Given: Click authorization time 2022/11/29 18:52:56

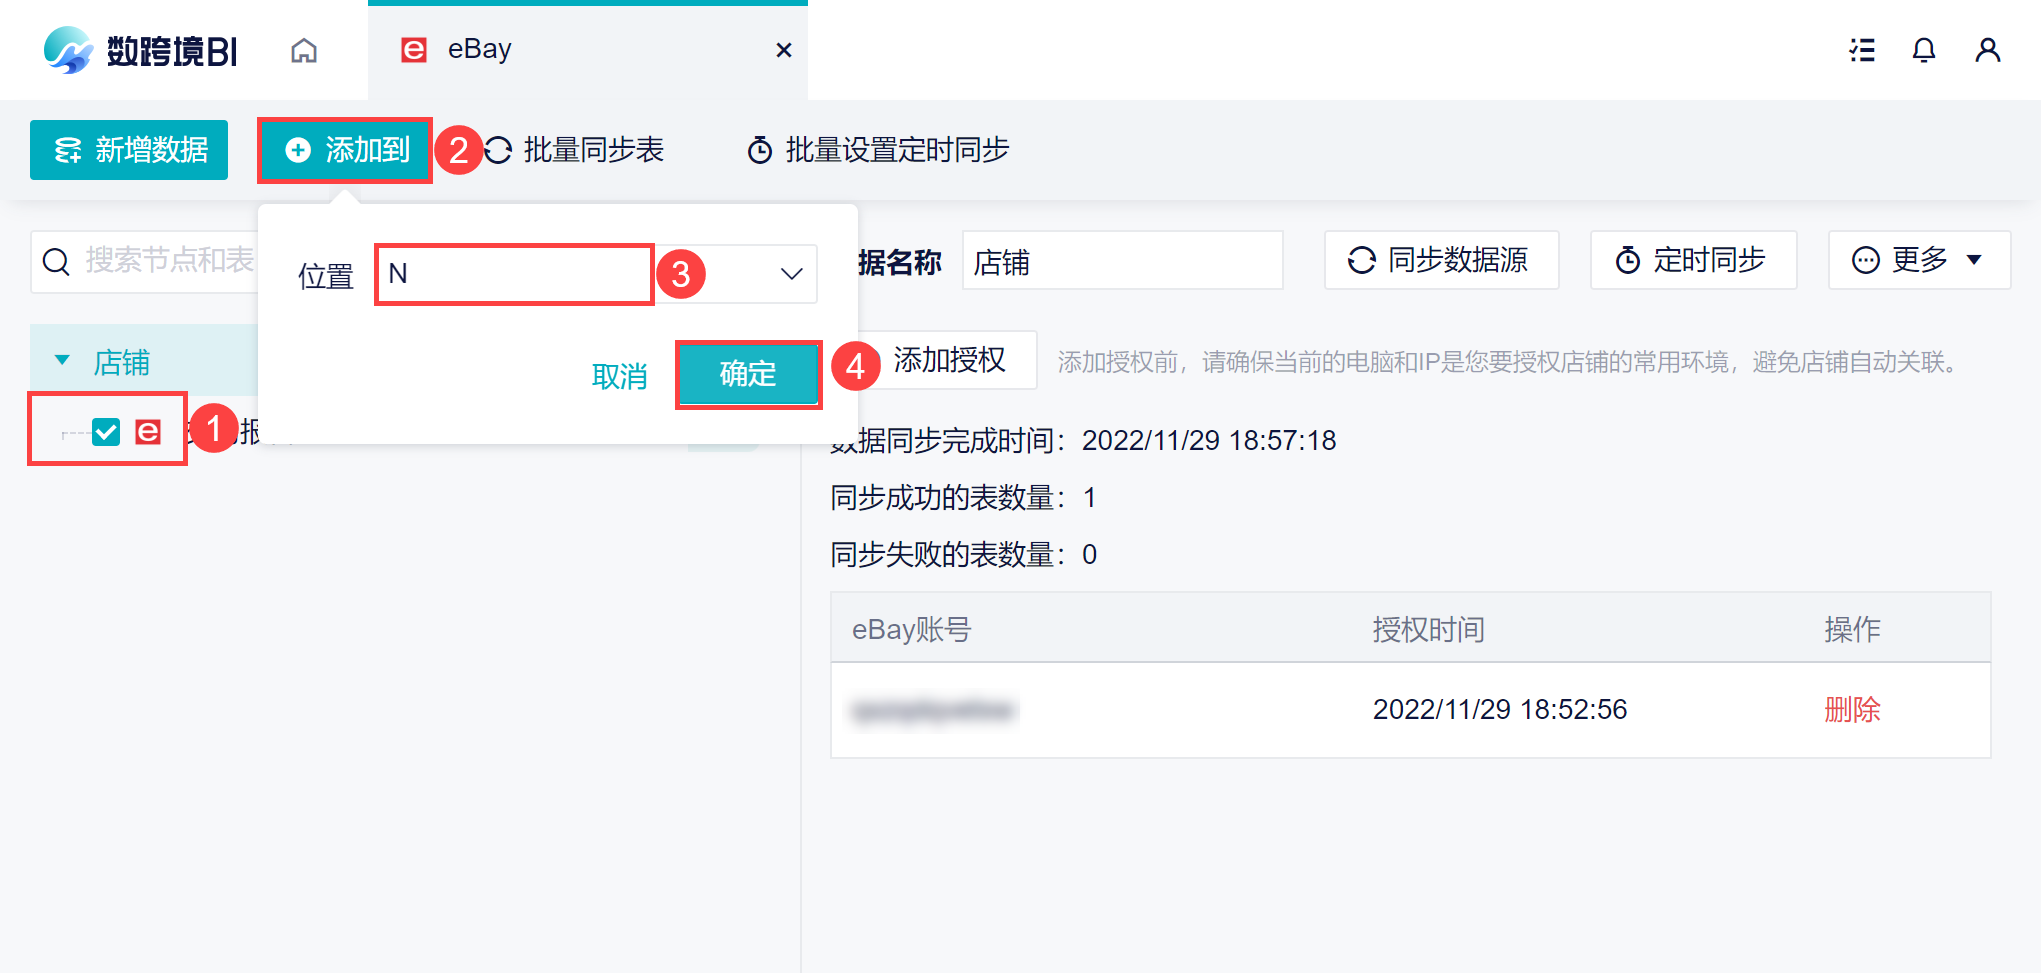Looking at the screenshot, I should (1500, 710).
